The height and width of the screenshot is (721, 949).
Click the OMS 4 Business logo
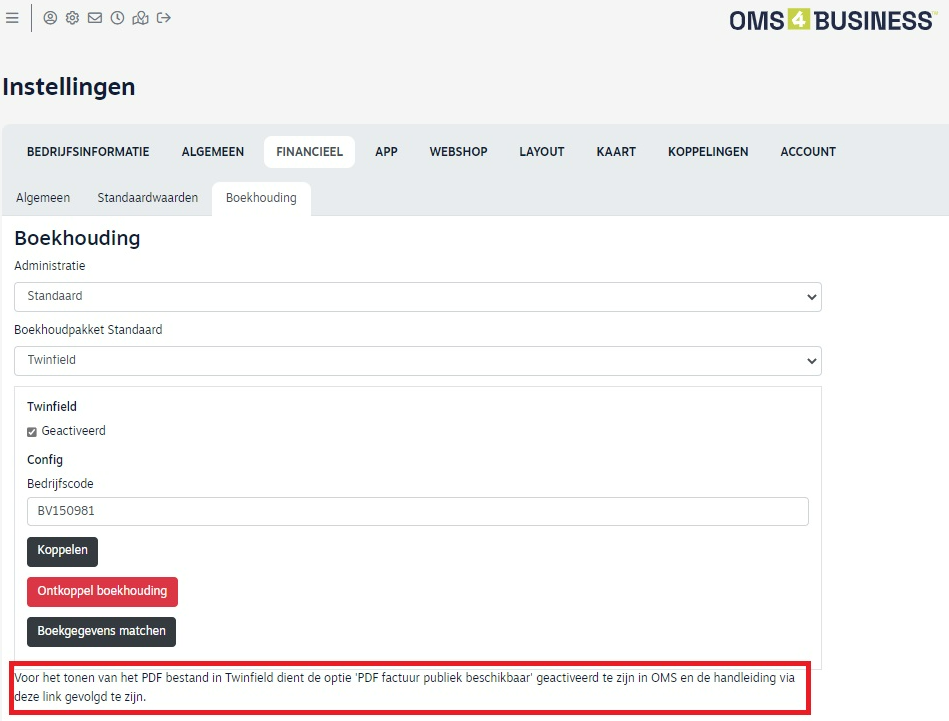[x=831, y=20]
